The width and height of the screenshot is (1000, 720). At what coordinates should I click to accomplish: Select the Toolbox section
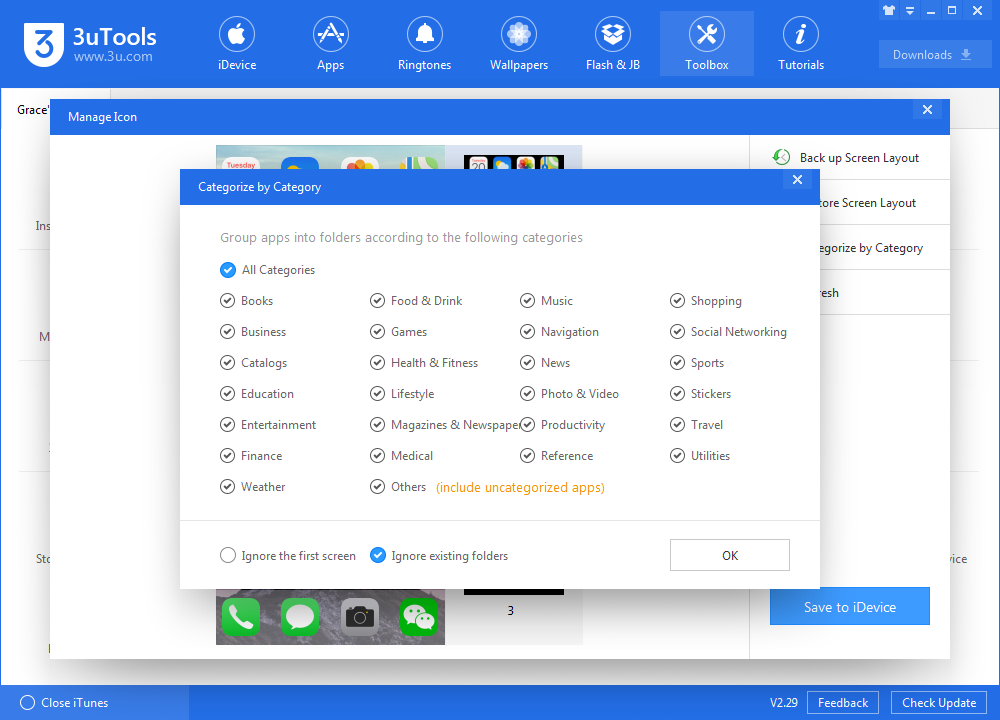coord(707,43)
